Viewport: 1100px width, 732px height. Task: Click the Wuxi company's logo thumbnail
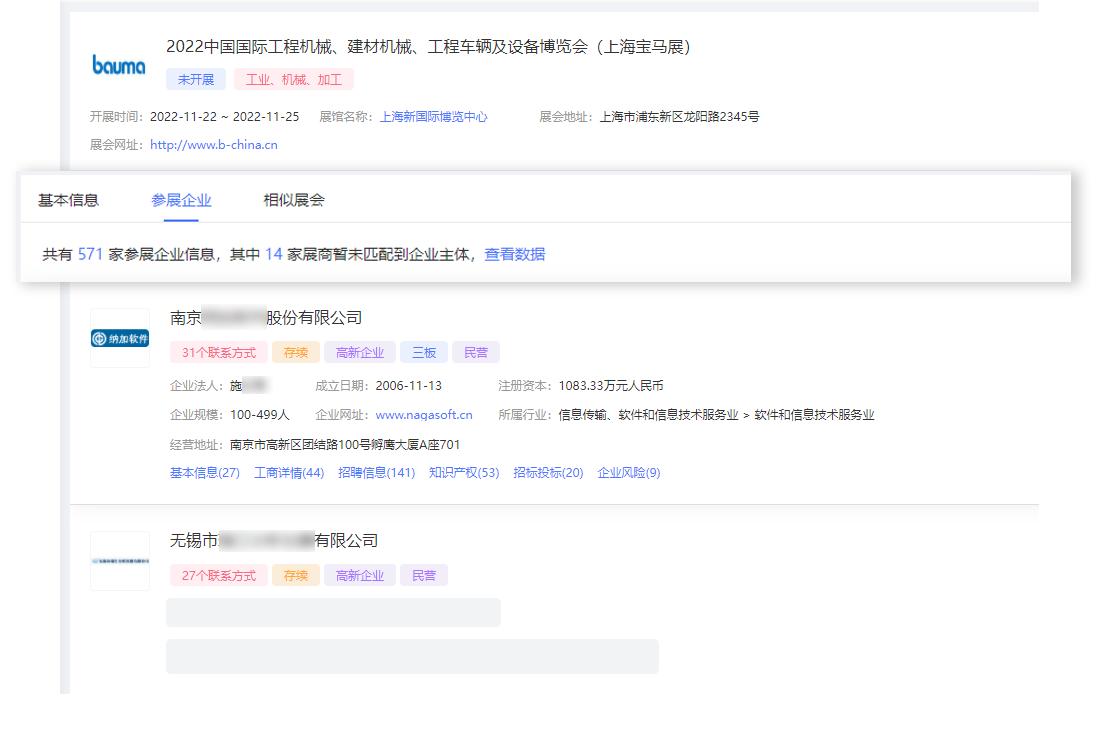click(x=120, y=560)
